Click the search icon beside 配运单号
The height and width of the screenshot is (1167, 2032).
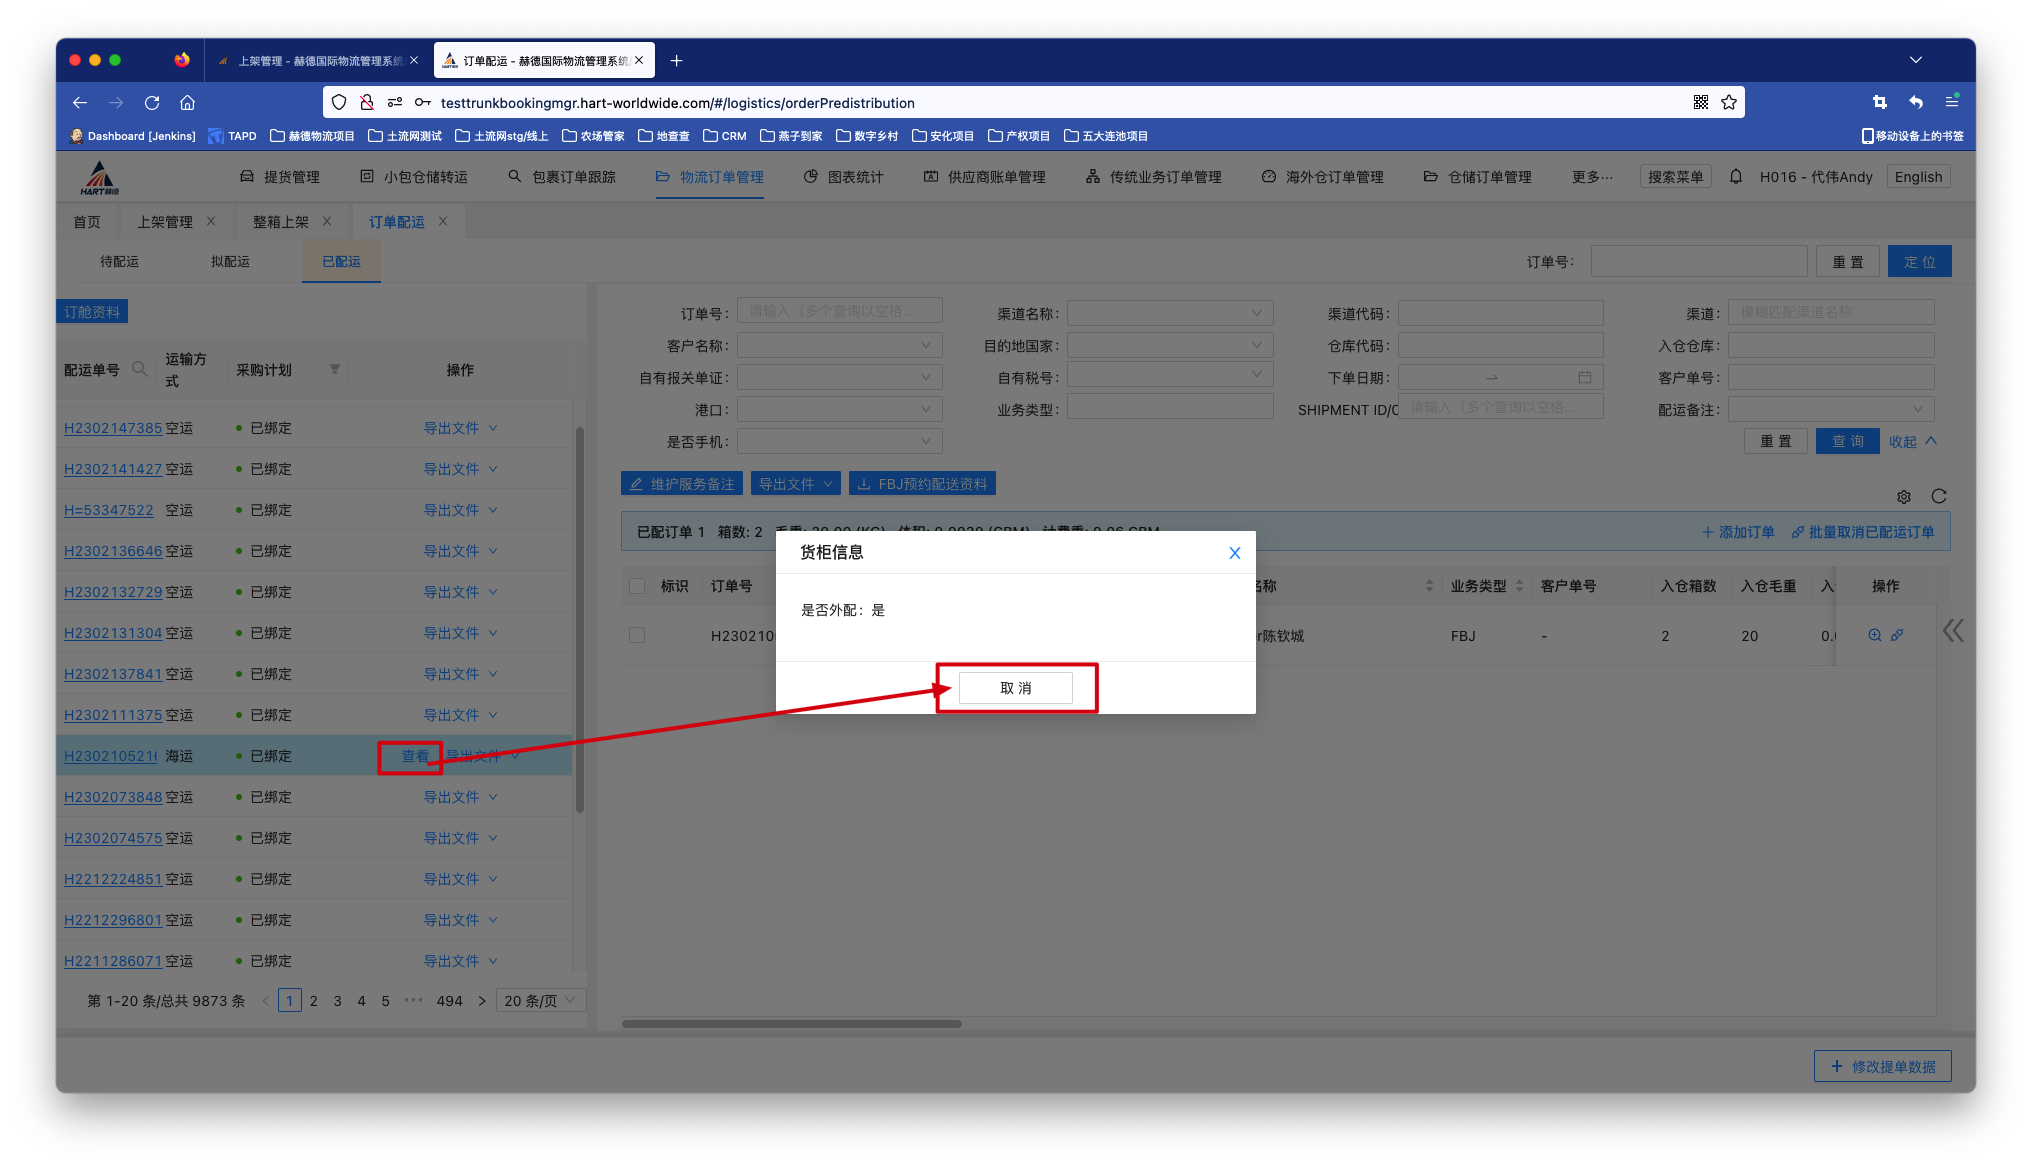(x=140, y=370)
